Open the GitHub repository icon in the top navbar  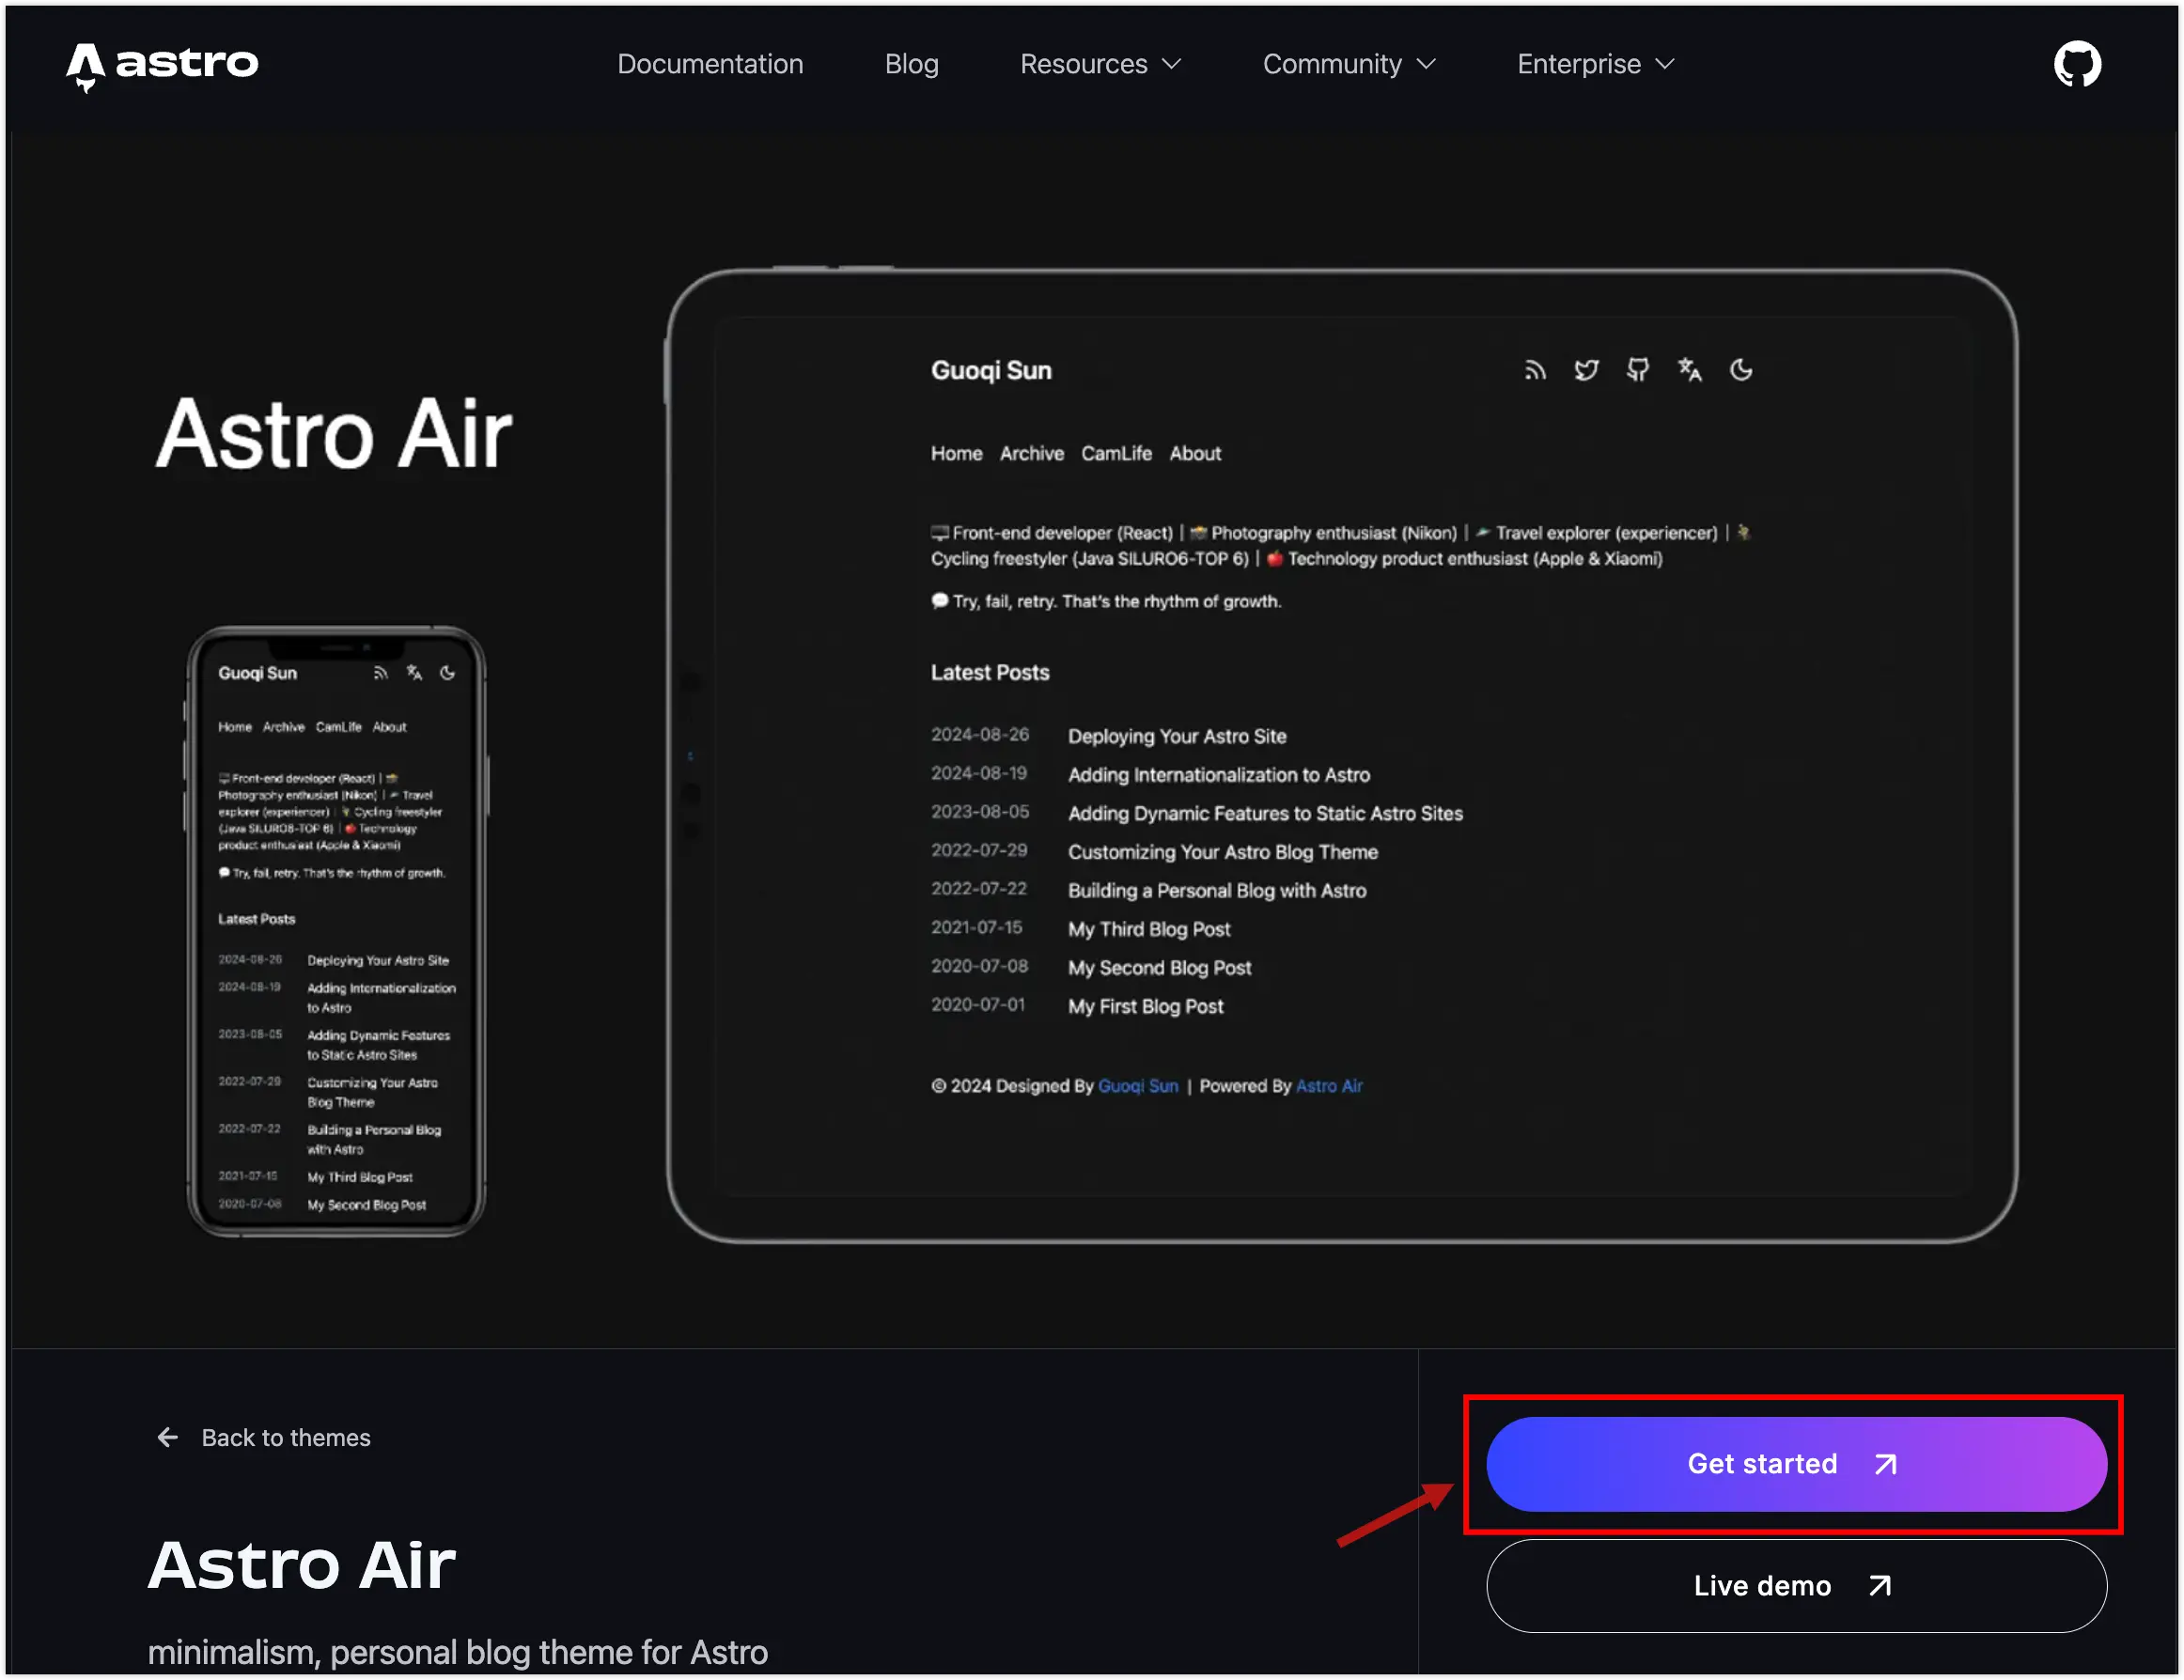[2077, 64]
